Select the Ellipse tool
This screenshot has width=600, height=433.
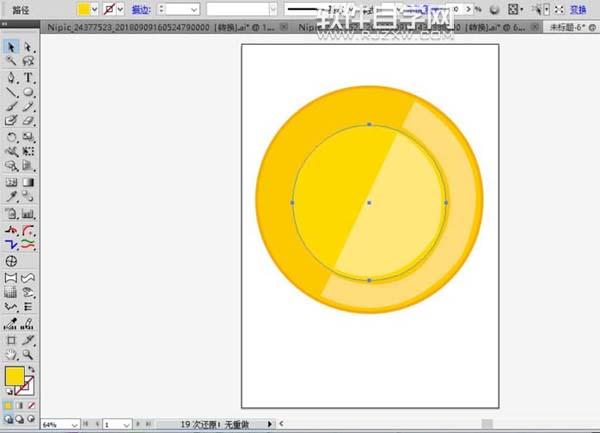pos(28,92)
